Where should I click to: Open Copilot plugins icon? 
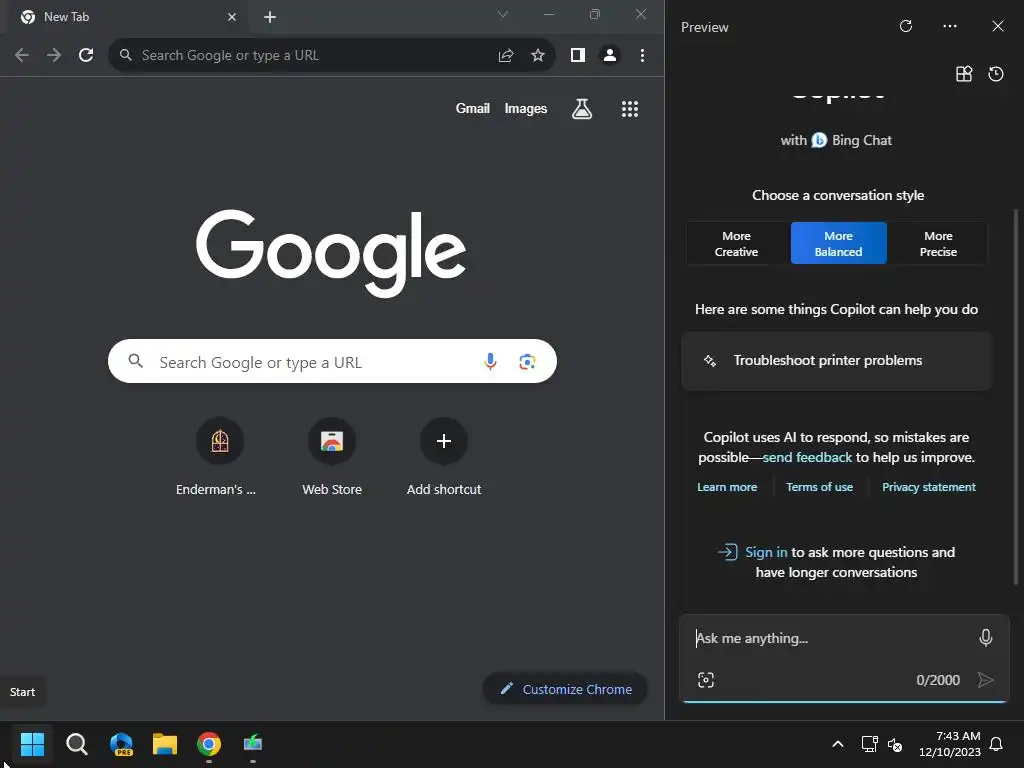[964, 74]
